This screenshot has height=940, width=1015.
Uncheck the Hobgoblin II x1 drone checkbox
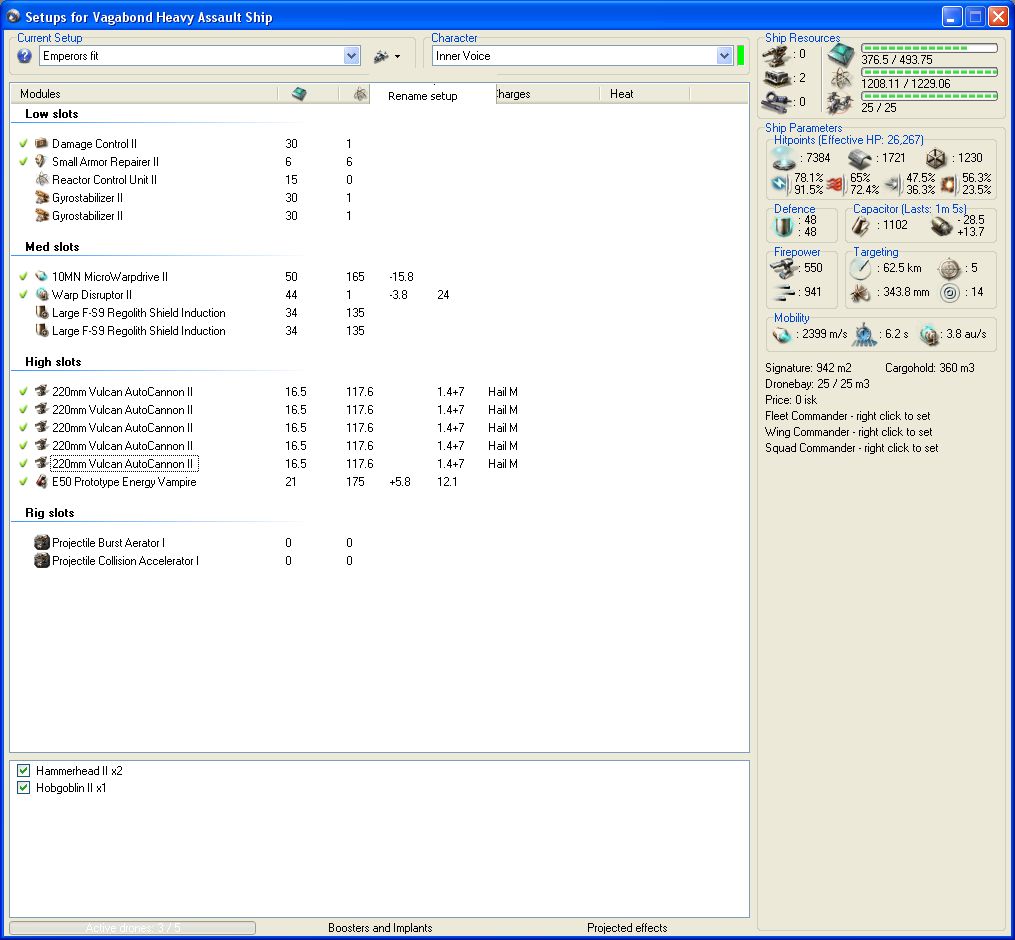(24, 788)
